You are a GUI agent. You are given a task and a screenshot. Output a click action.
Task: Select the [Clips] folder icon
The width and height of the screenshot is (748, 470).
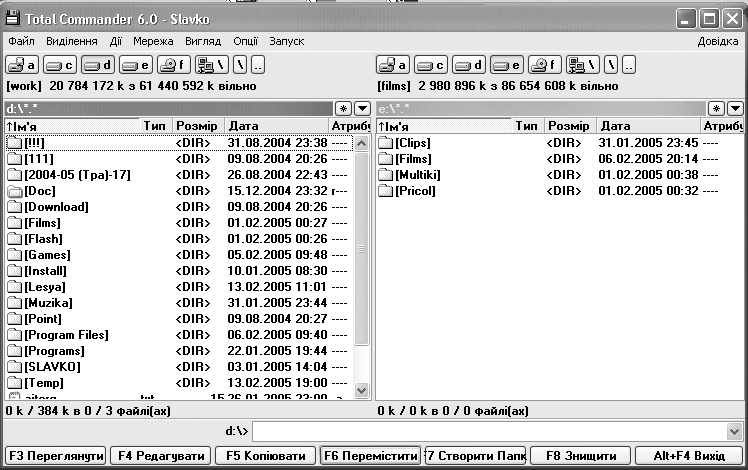[385, 143]
